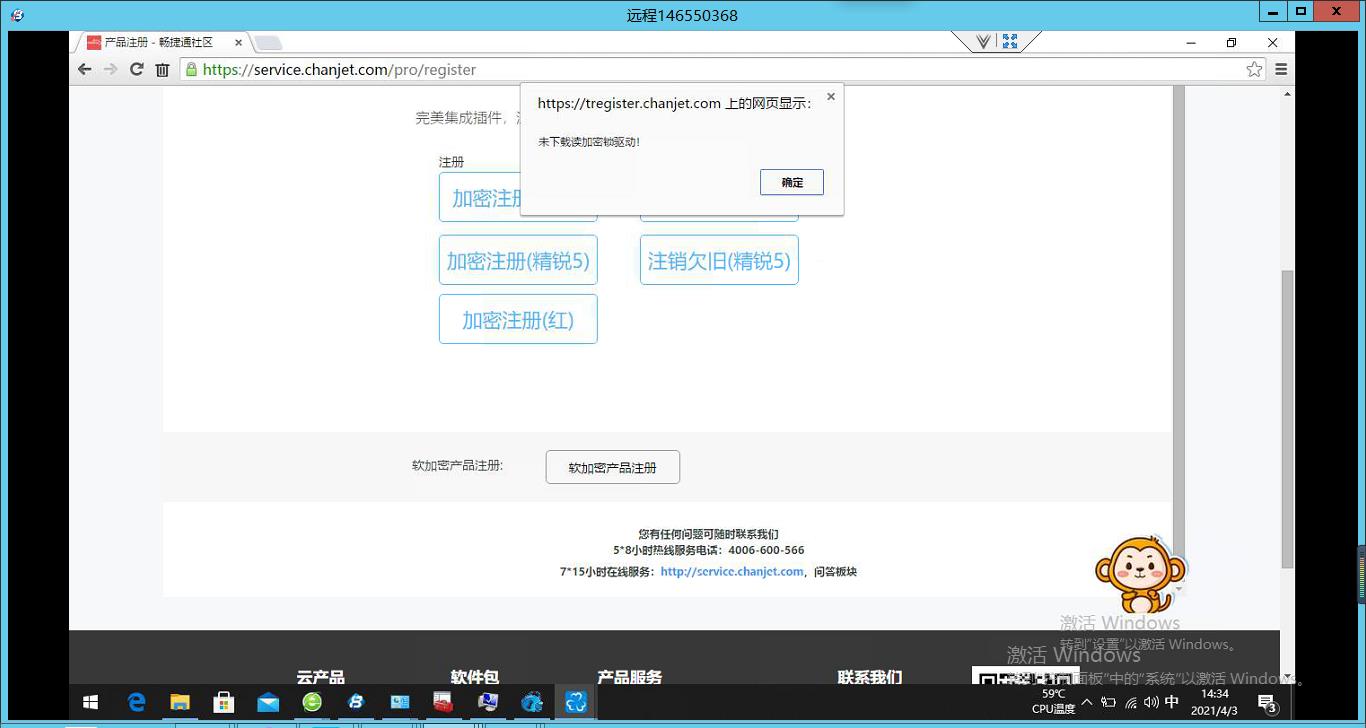Click the 注册 section label
This screenshot has height=728, width=1366.
[x=451, y=162]
